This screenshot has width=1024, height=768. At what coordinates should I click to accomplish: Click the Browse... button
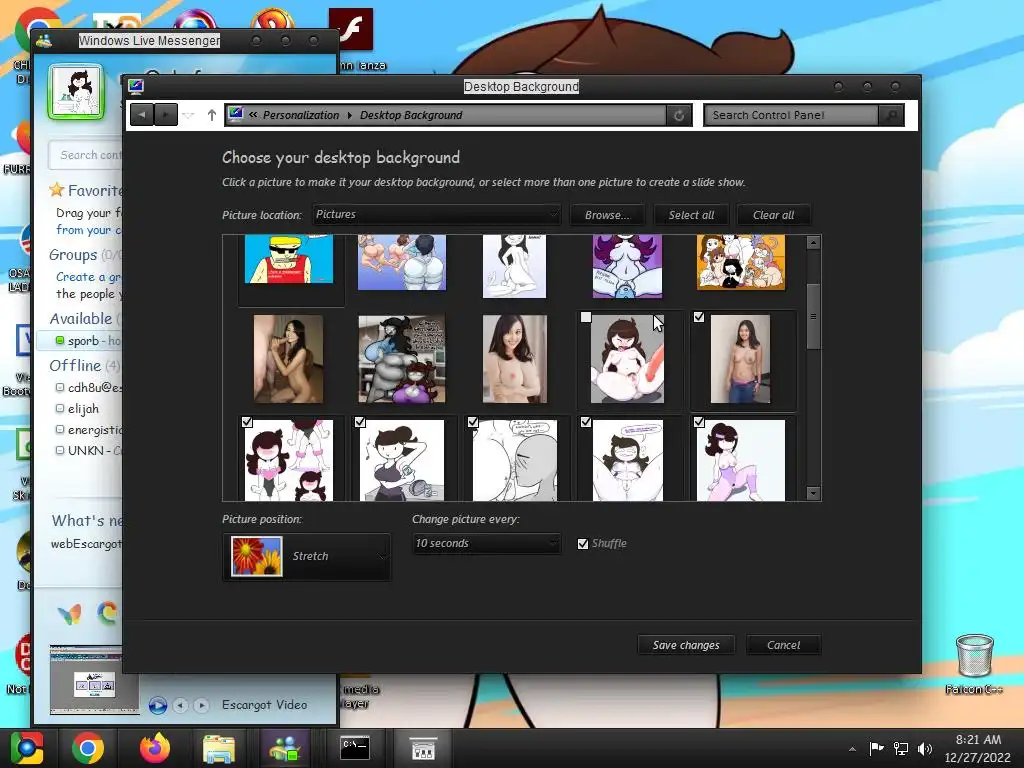[x=607, y=215]
